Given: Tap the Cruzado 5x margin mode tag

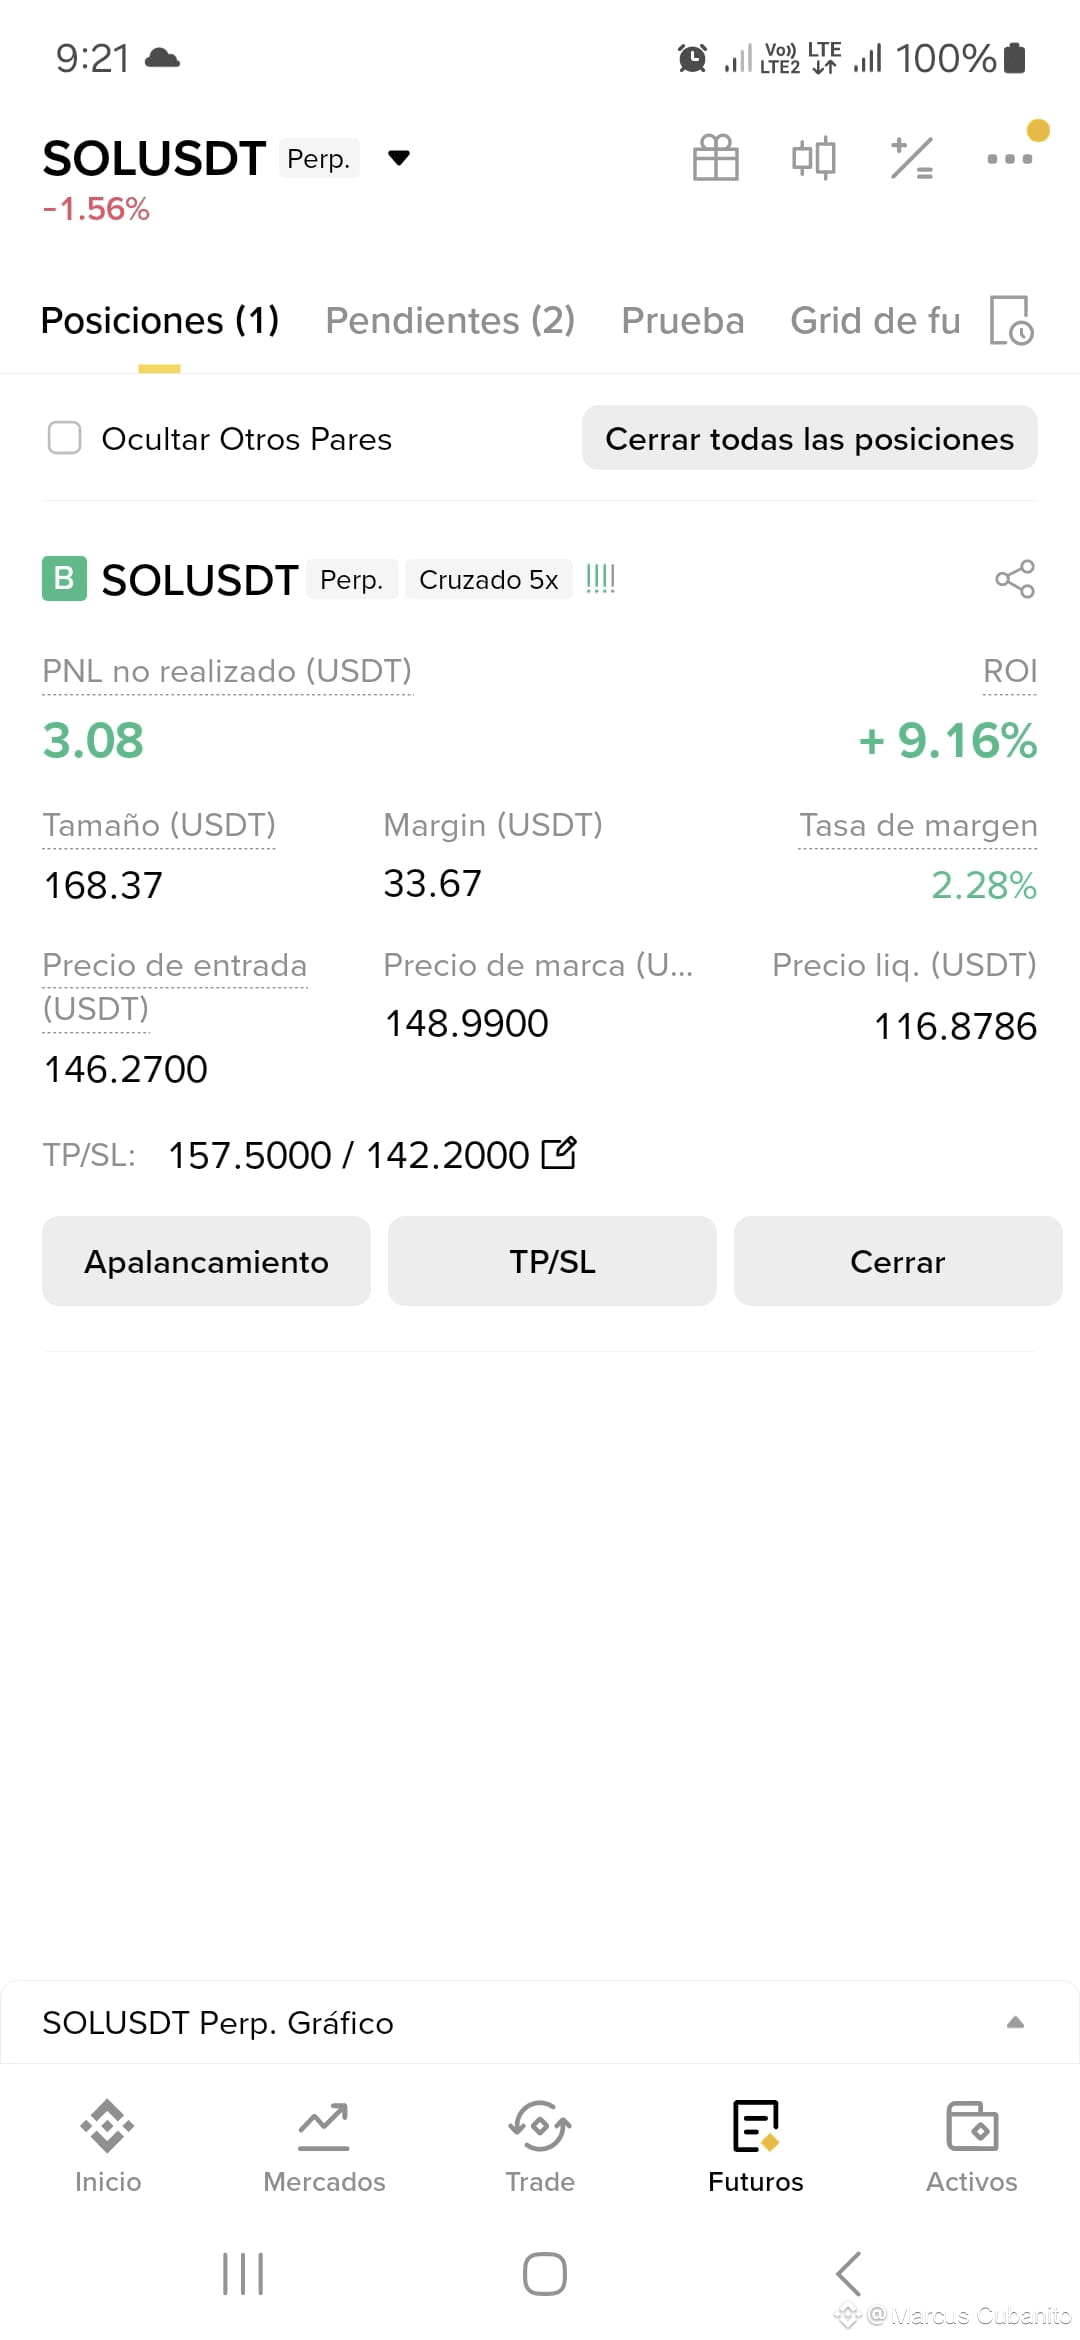Looking at the screenshot, I should tap(488, 580).
